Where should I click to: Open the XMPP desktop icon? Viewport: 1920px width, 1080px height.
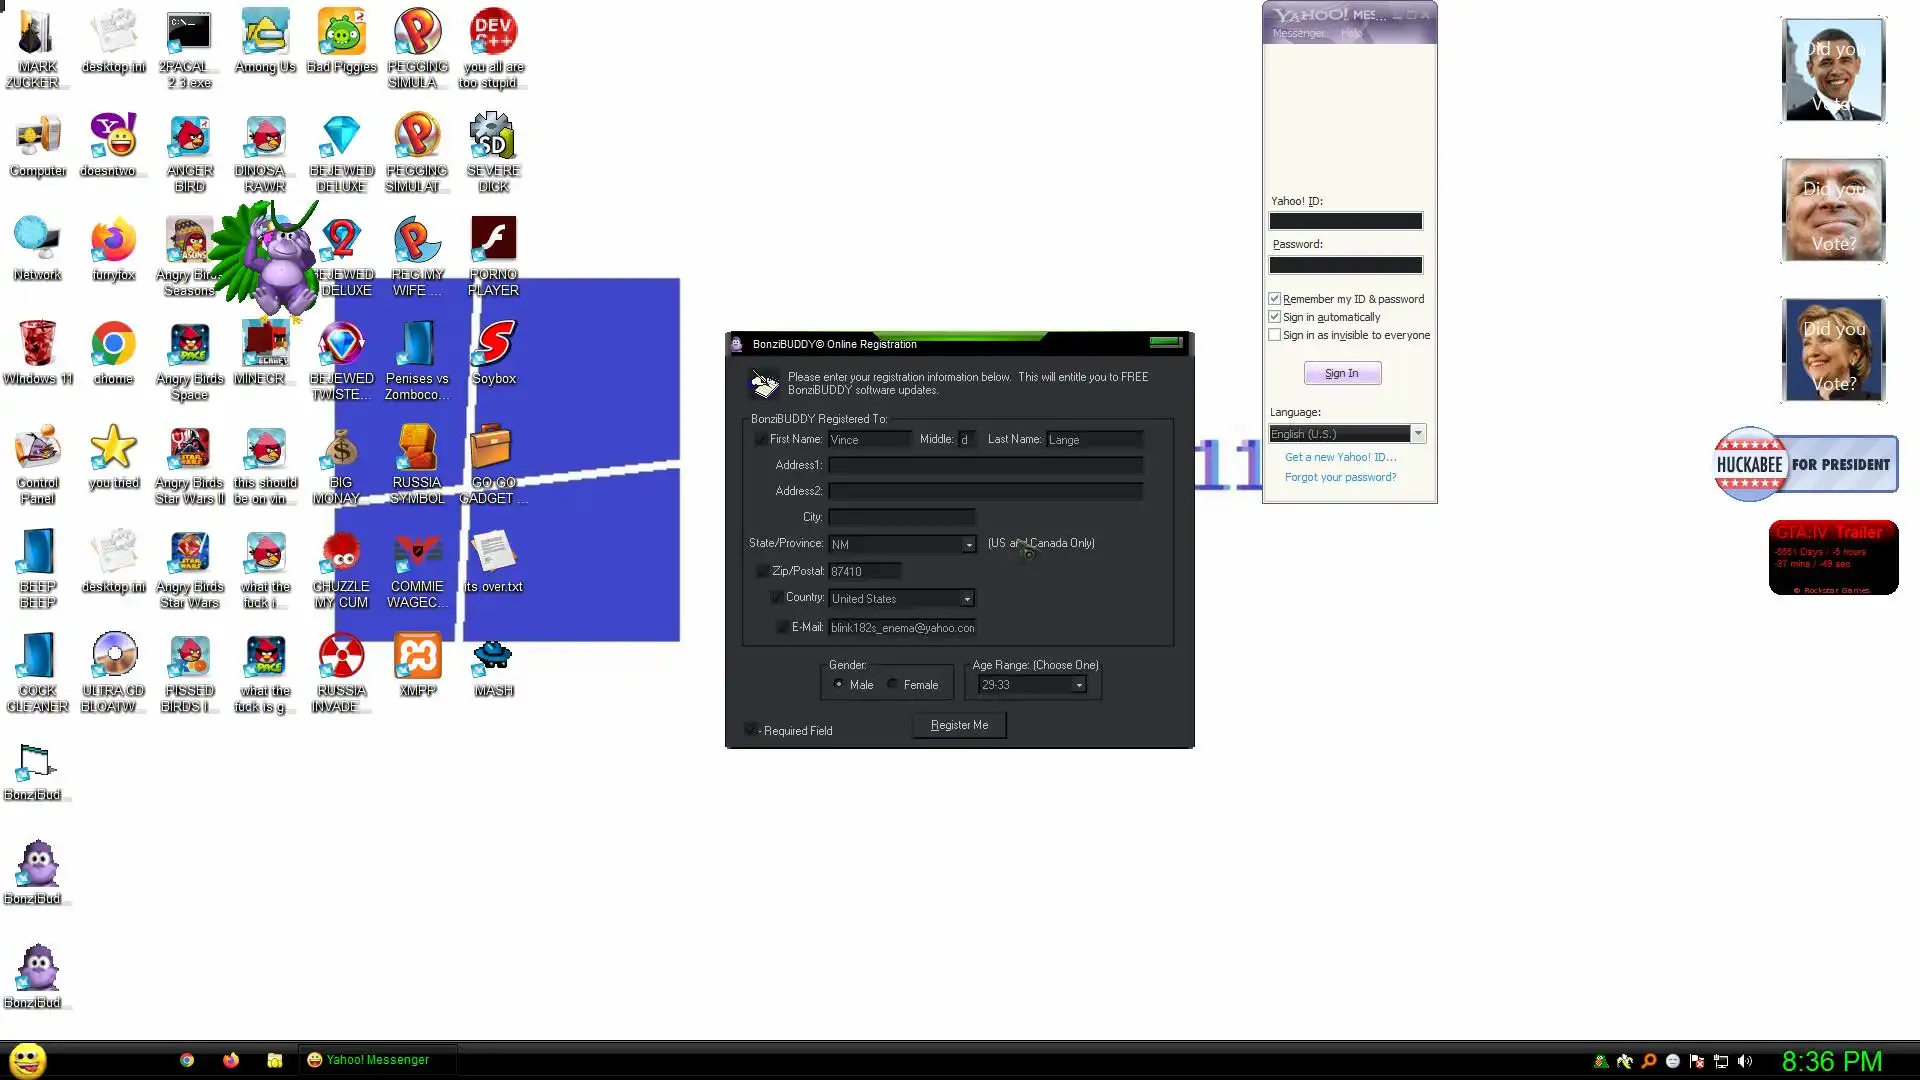point(417,658)
